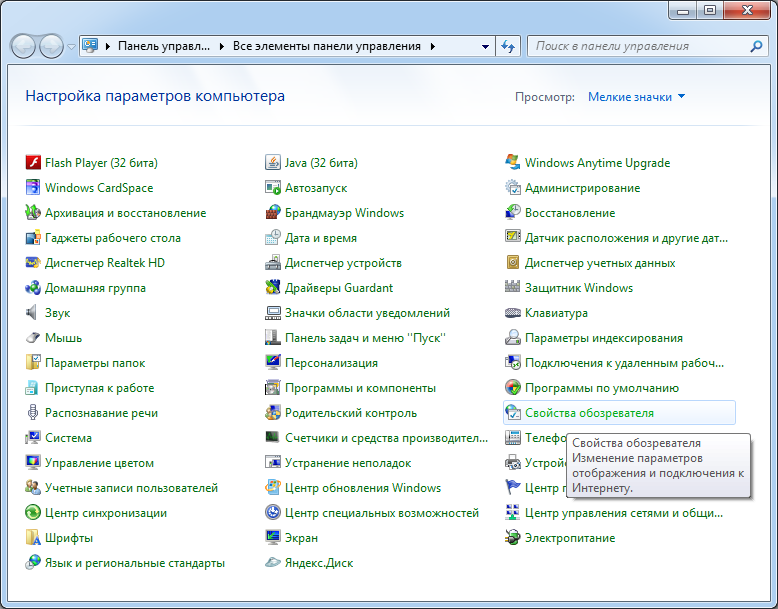Open Экран link
This screenshot has height=609, width=778.
301,538
